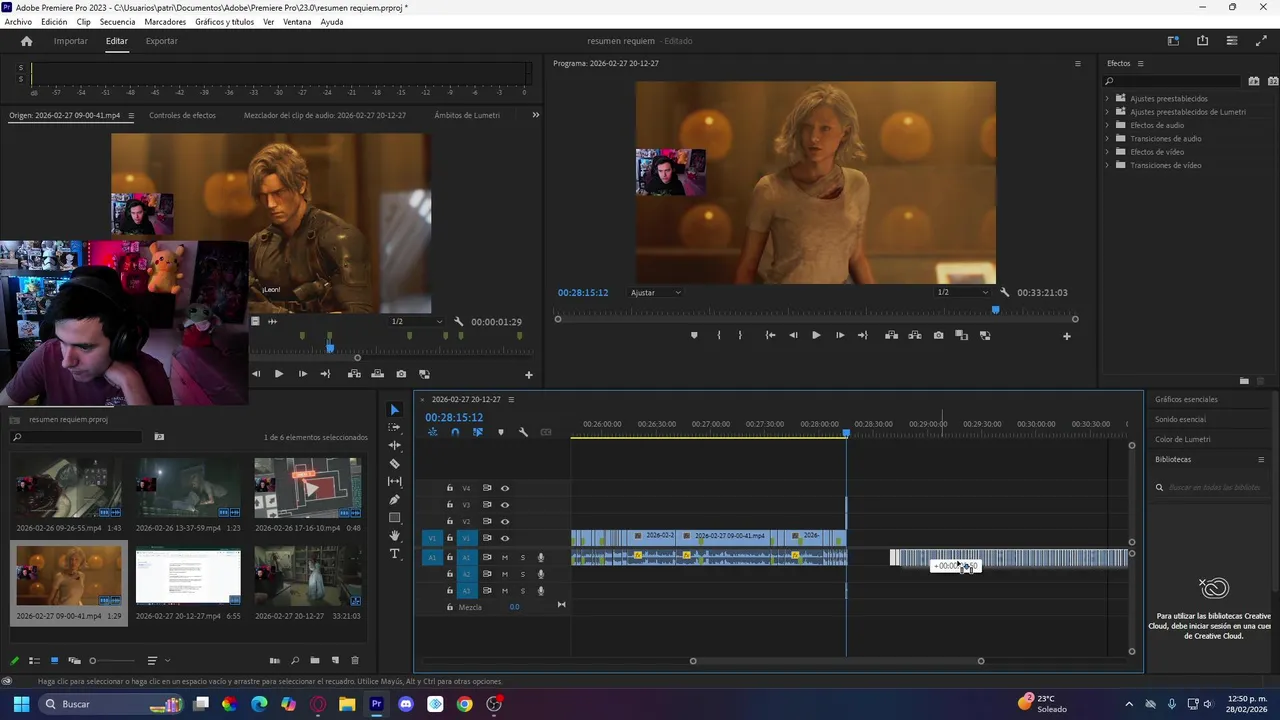Open timeline display settings wrench
The image size is (1280, 720).
click(x=523, y=432)
